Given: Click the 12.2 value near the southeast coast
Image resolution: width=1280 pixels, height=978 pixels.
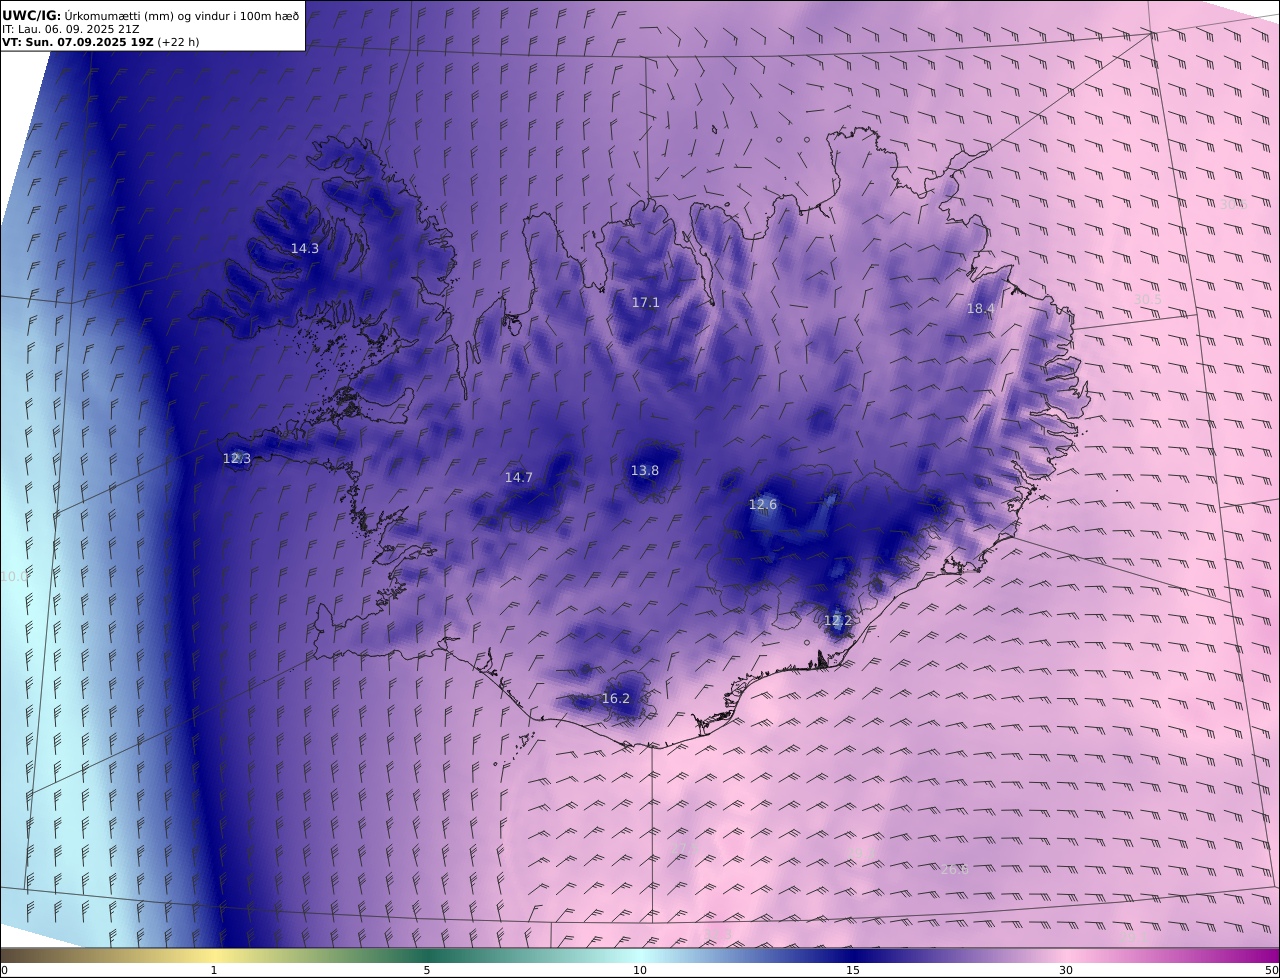Looking at the screenshot, I should click(838, 621).
